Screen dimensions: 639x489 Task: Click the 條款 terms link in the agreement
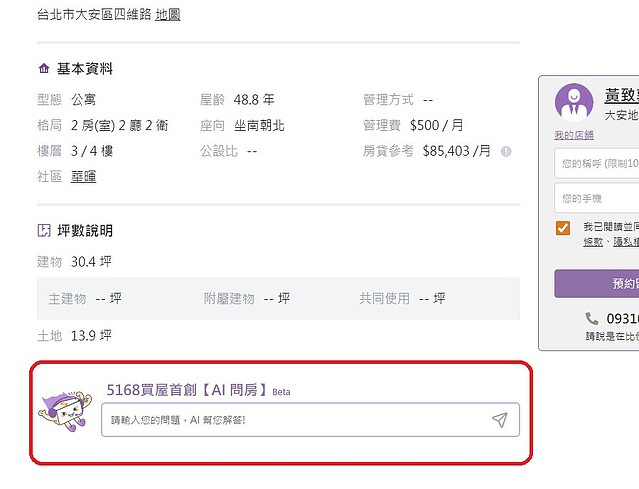[593, 242]
